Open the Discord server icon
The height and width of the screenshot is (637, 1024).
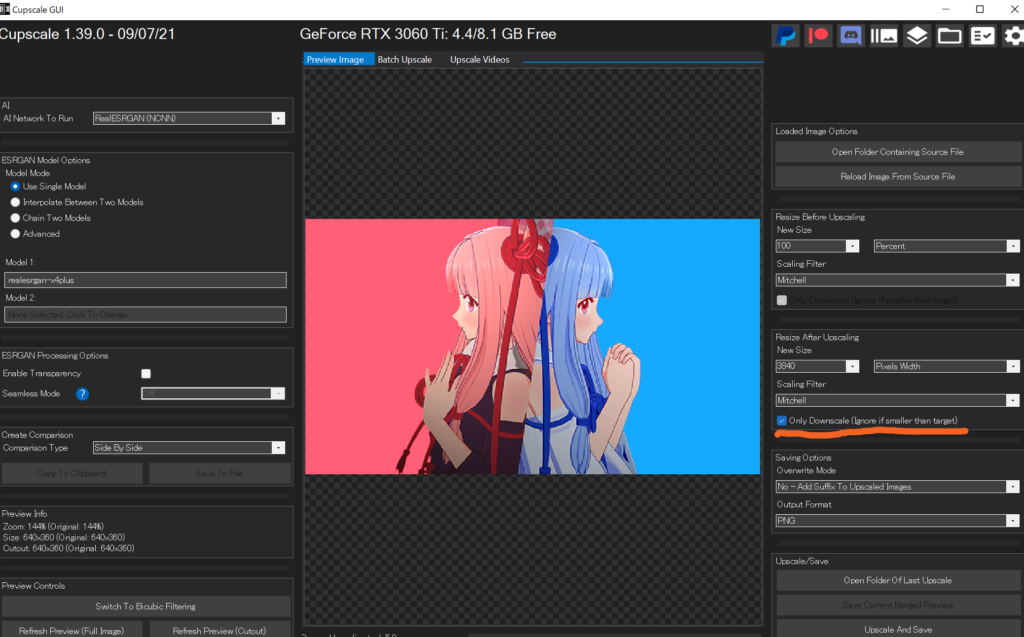pyautogui.click(x=852, y=36)
